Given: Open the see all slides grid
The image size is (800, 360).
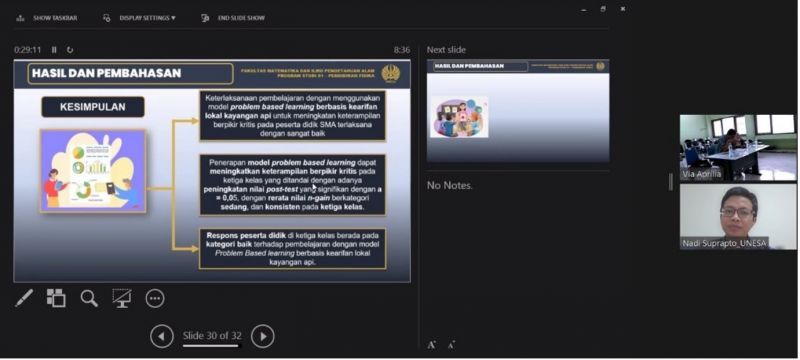Looking at the screenshot, I should tap(56, 298).
